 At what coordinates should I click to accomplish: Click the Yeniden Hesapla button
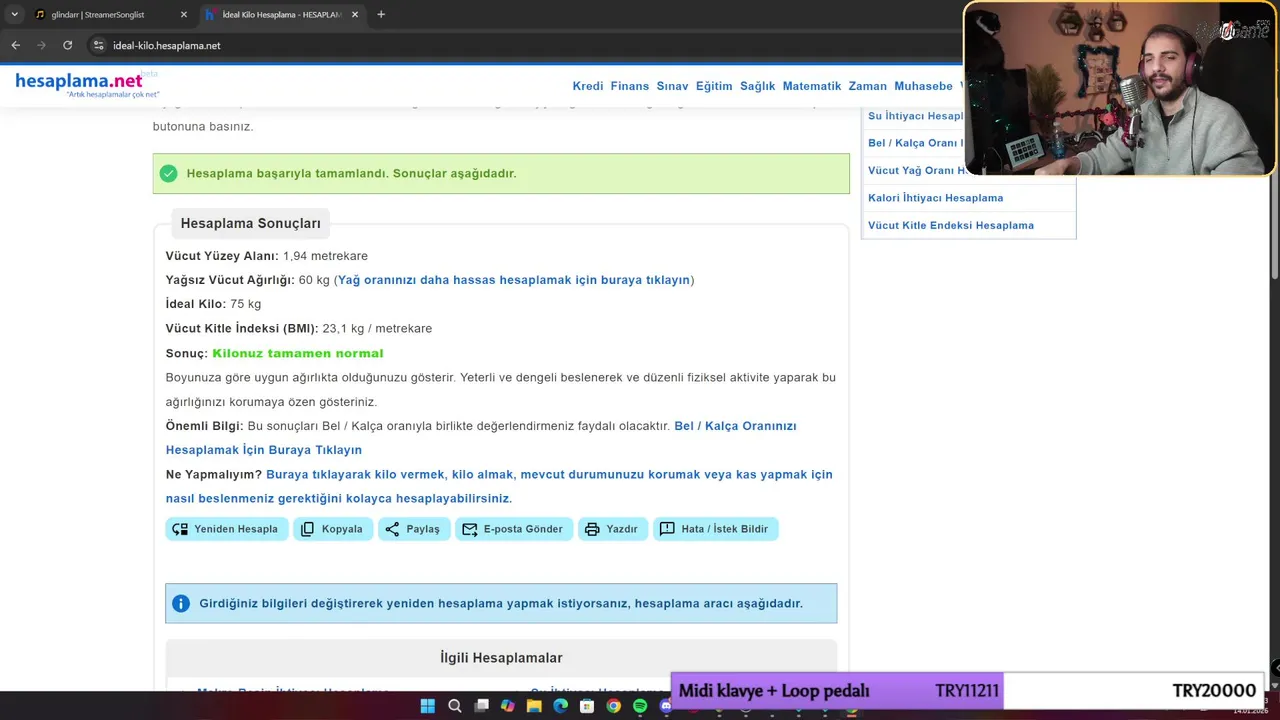click(x=227, y=529)
